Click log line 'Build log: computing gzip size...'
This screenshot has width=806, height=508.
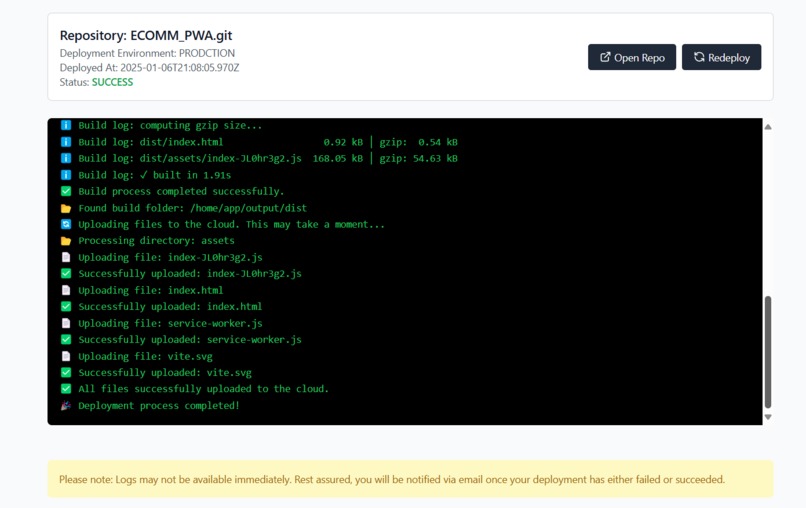point(170,125)
